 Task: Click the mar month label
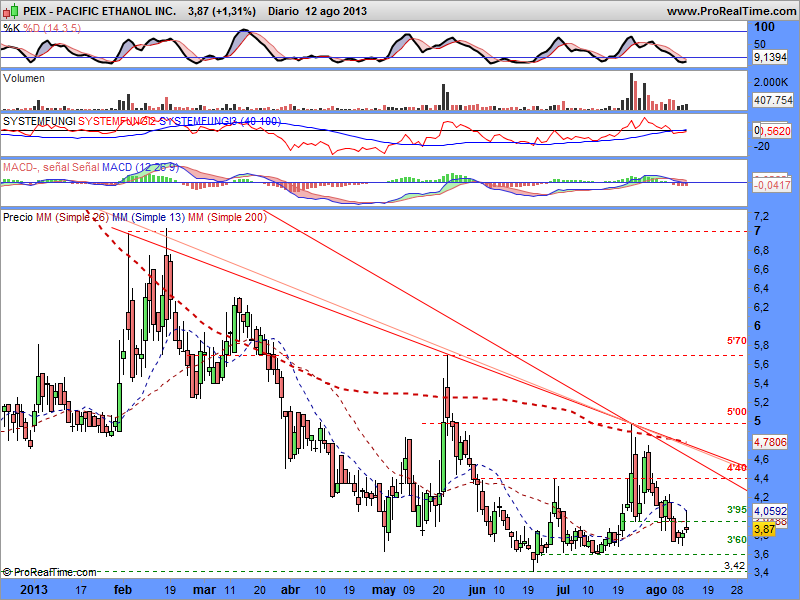(x=204, y=590)
